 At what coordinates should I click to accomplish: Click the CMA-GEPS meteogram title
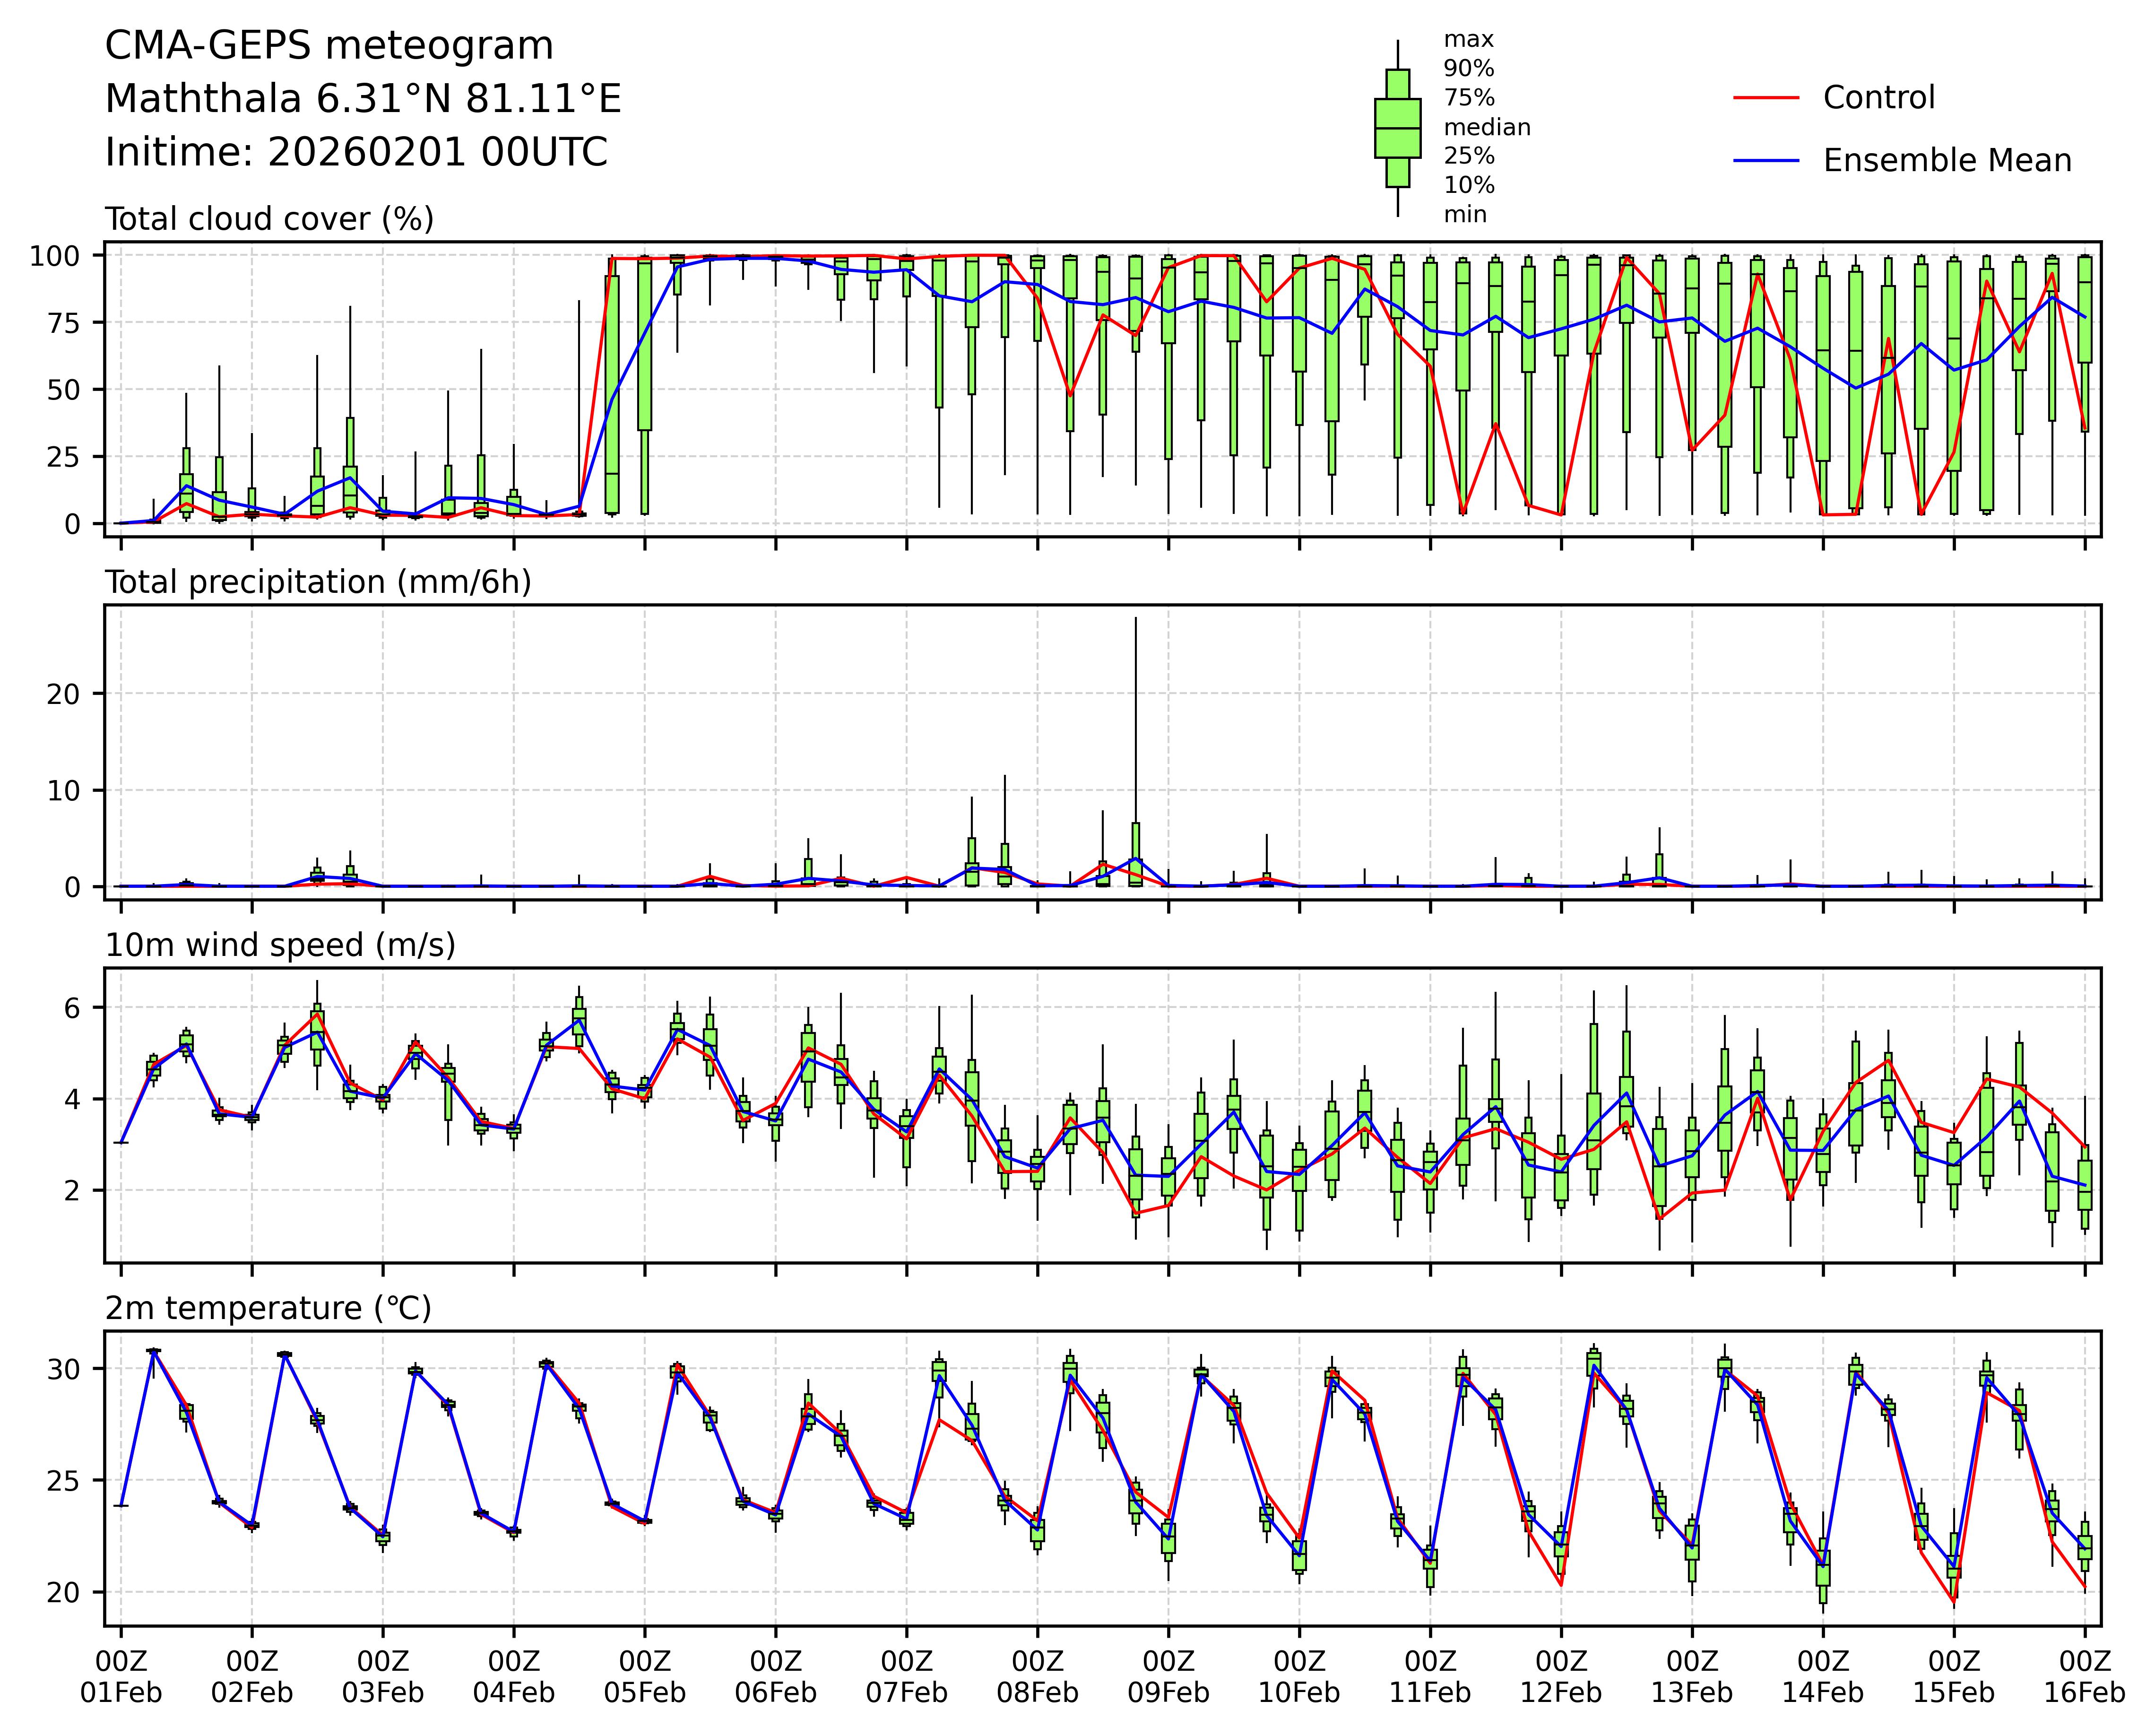pos(329,46)
